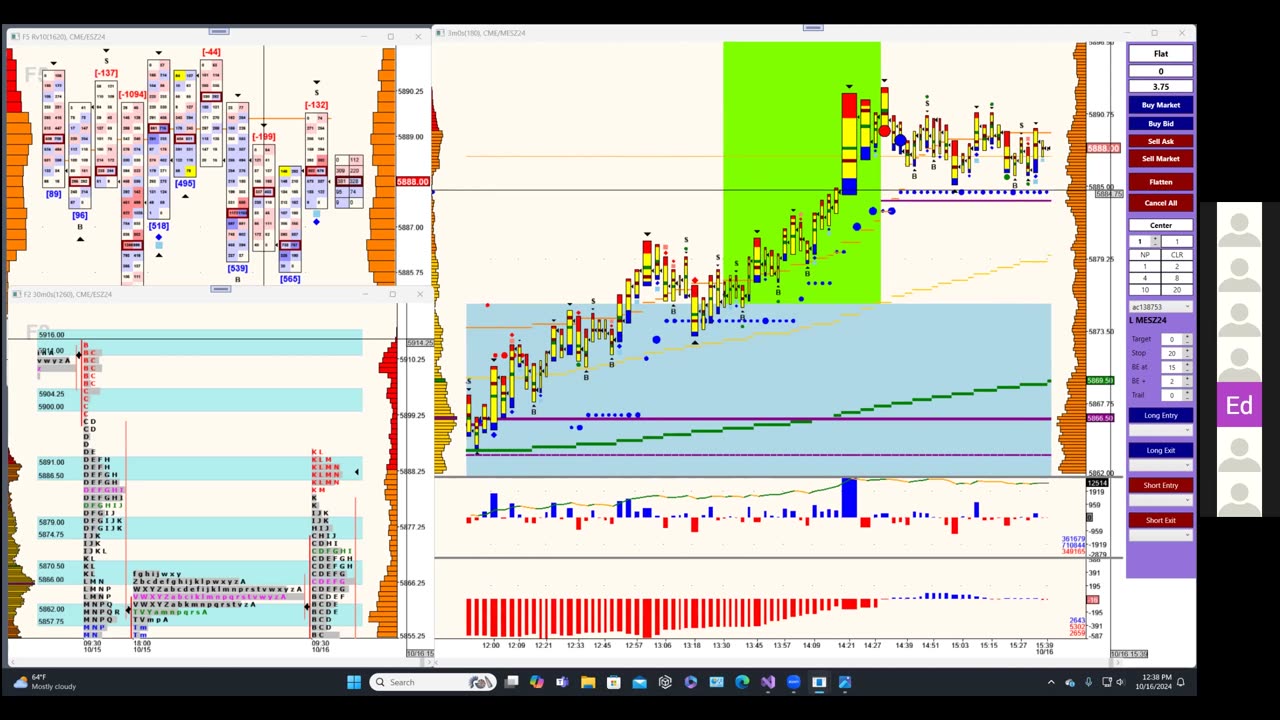Click the taskbar clock showing 12:38 PM

pos(1153,682)
